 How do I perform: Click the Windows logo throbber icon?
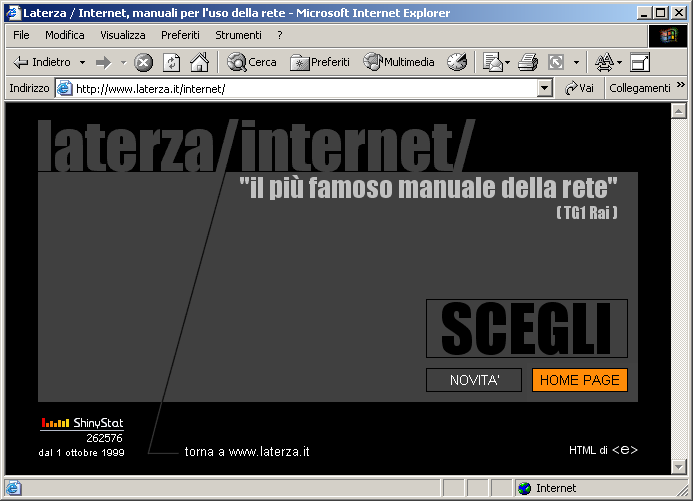(668, 36)
